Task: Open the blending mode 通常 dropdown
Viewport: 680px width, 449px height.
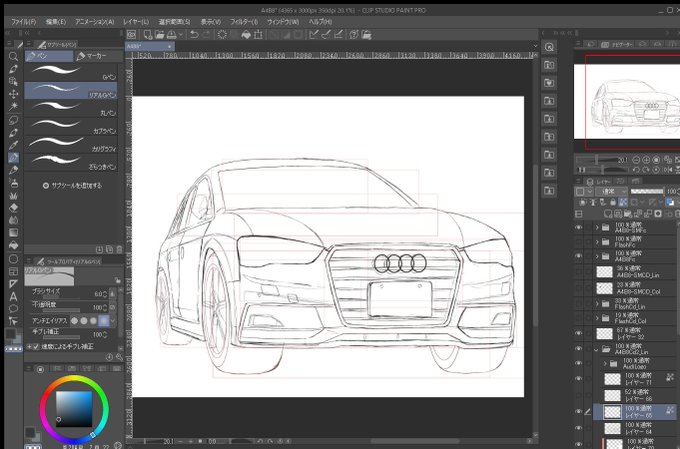Action: coord(611,191)
